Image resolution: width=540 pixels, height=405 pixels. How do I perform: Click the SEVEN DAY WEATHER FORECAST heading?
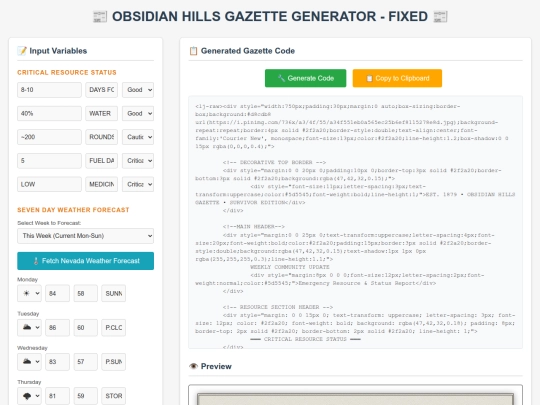coord(73,210)
